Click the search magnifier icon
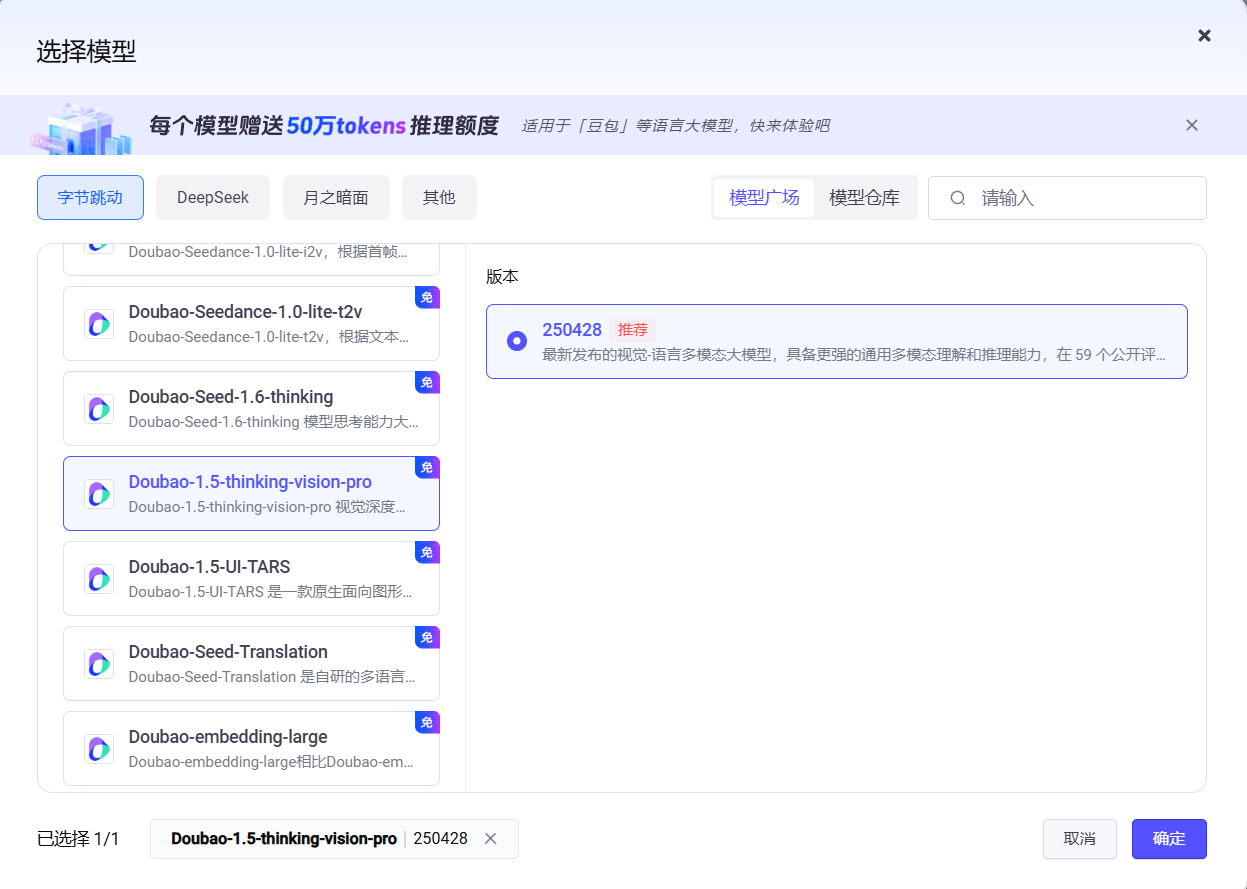The image size is (1247, 889). [957, 198]
